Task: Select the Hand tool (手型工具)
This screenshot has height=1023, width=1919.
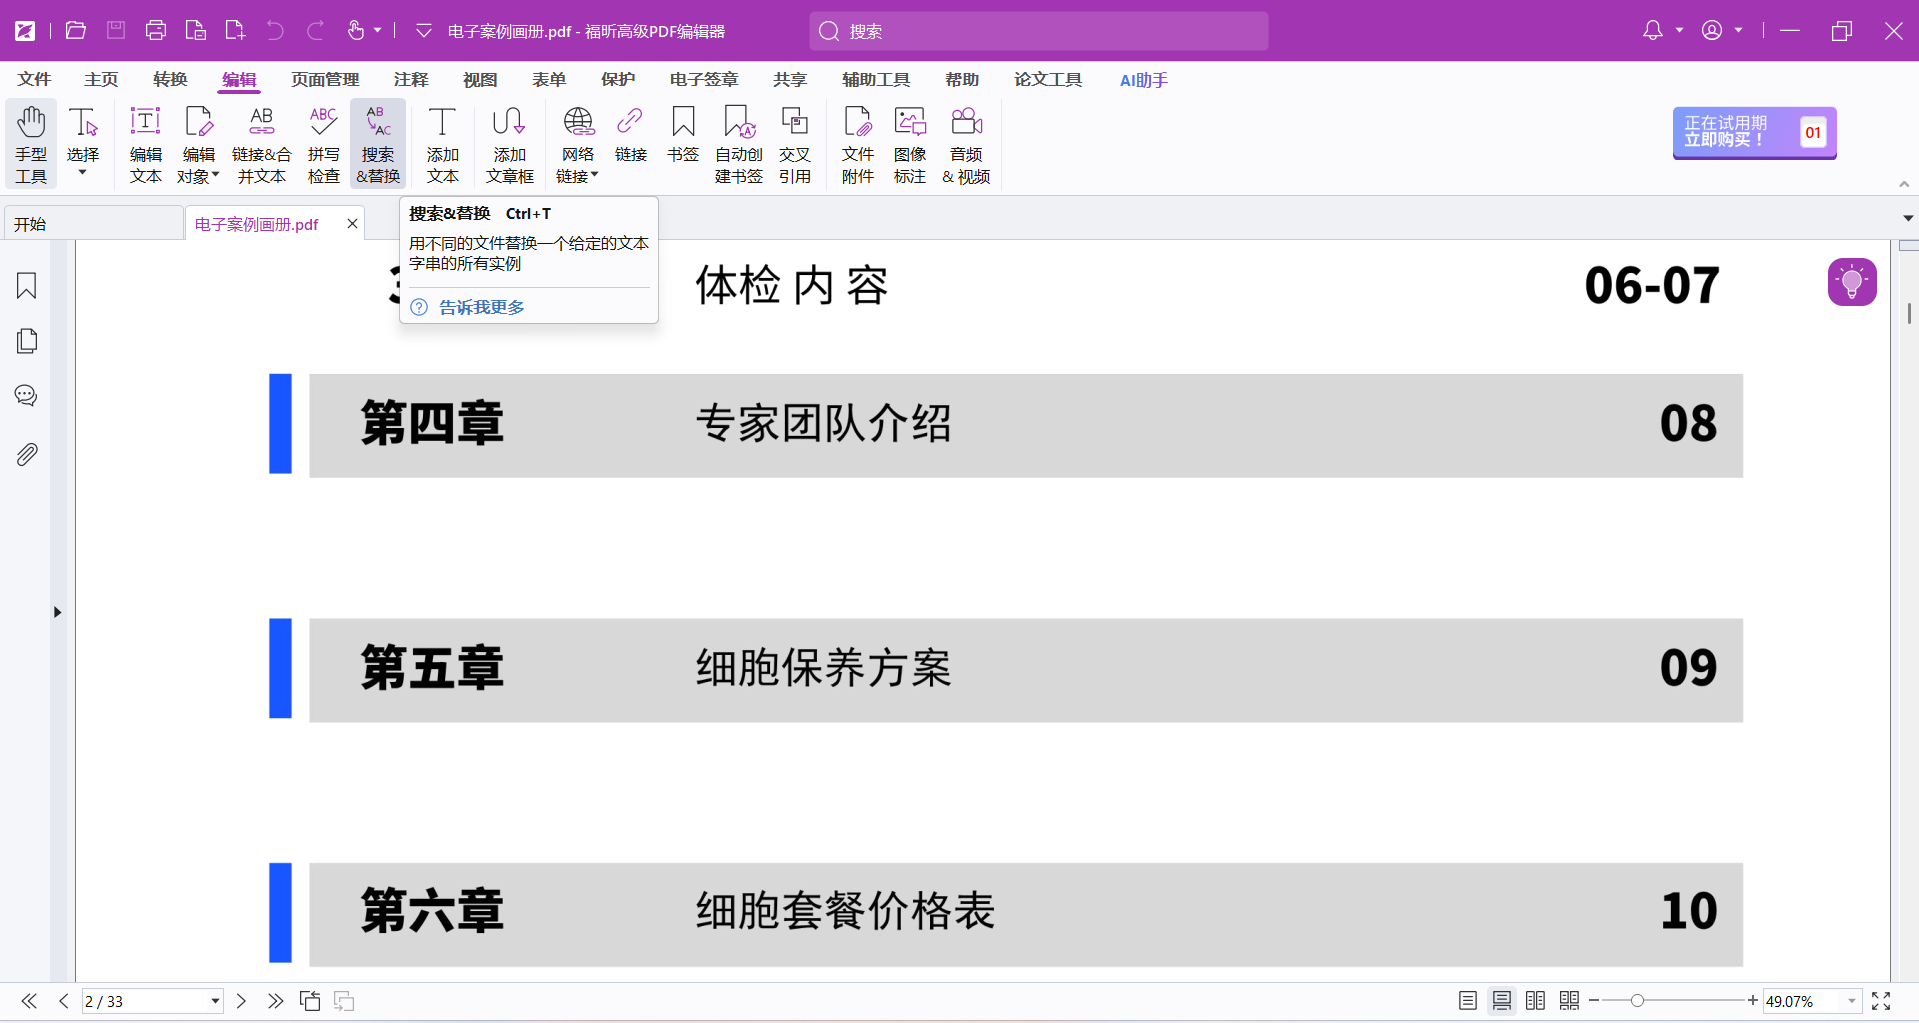Action: [x=31, y=145]
